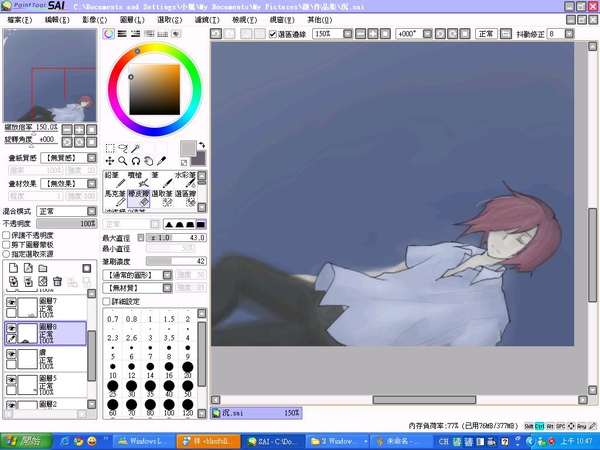Open the 編輯(E) menu
600x450 pixels.
57,20
